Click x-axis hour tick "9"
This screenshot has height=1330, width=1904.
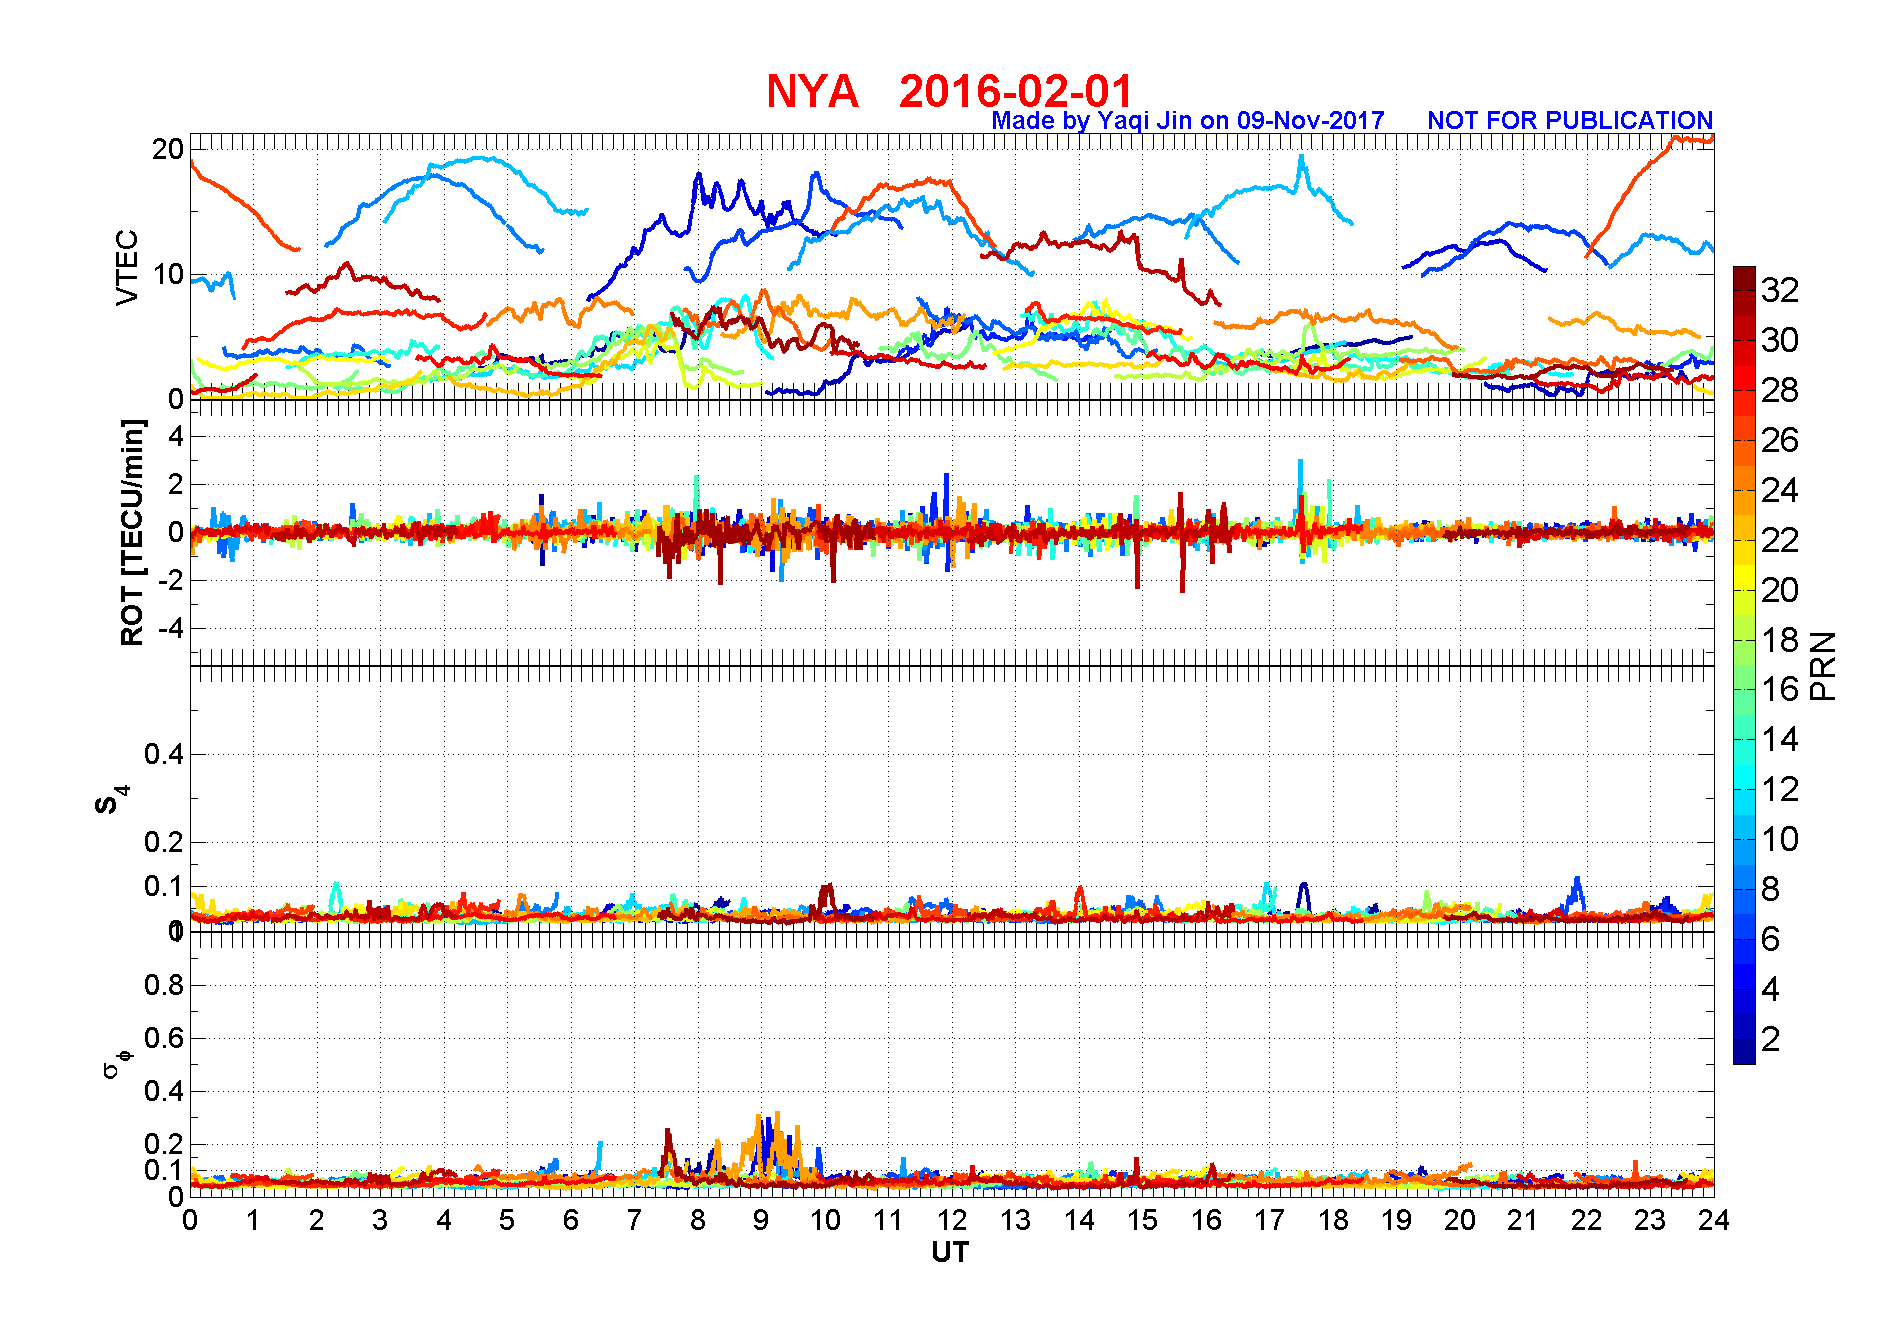pos(761,1220)
